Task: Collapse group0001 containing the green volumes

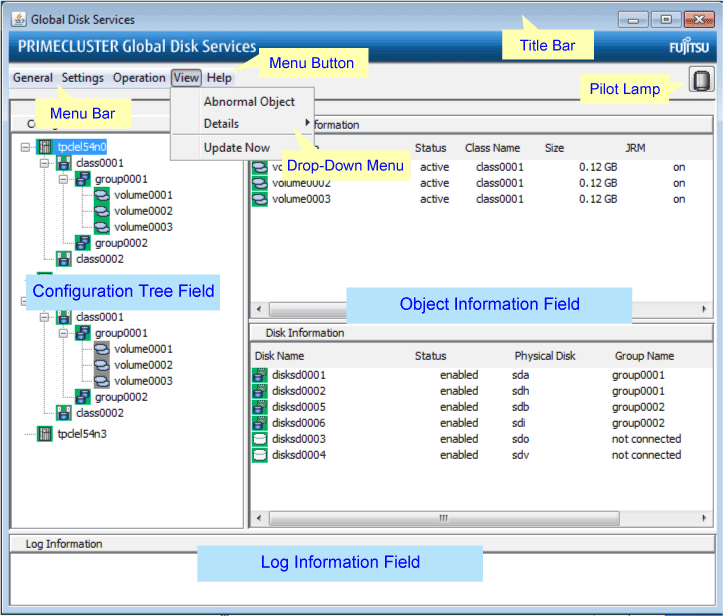Action: 63,179
